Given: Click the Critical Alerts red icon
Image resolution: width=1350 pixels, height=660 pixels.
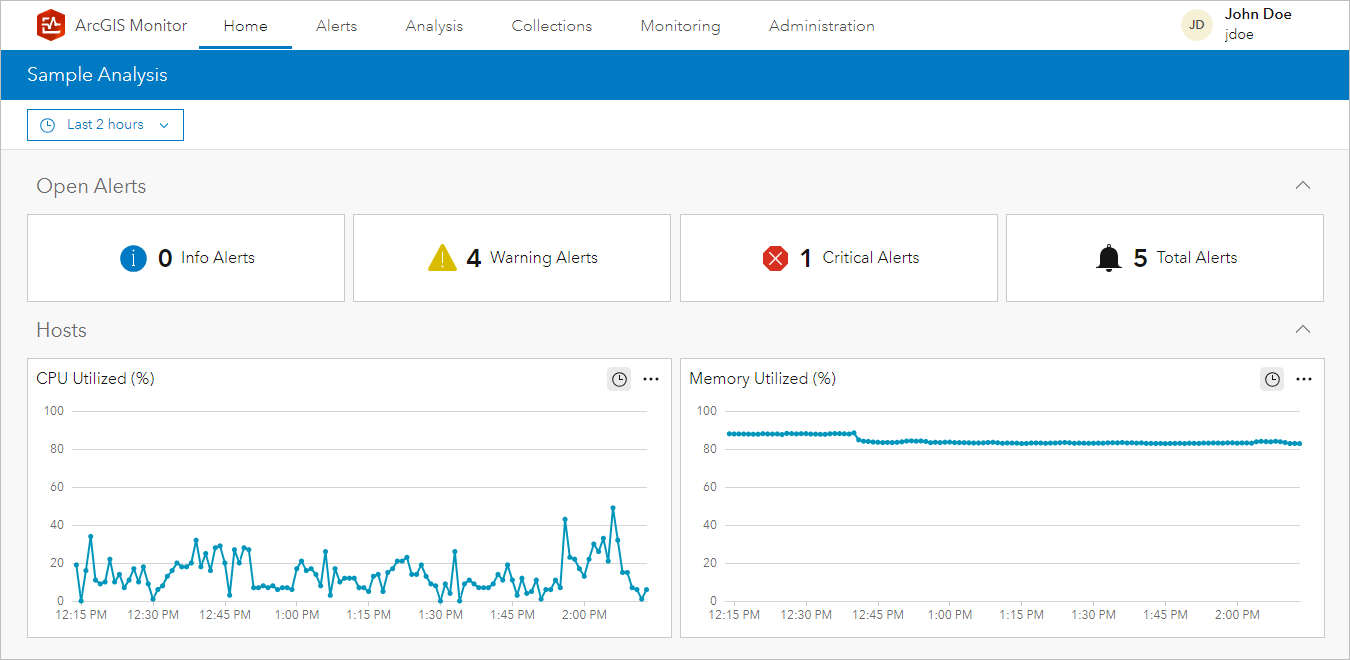Looking at the screenshot, I should (775, 258).
